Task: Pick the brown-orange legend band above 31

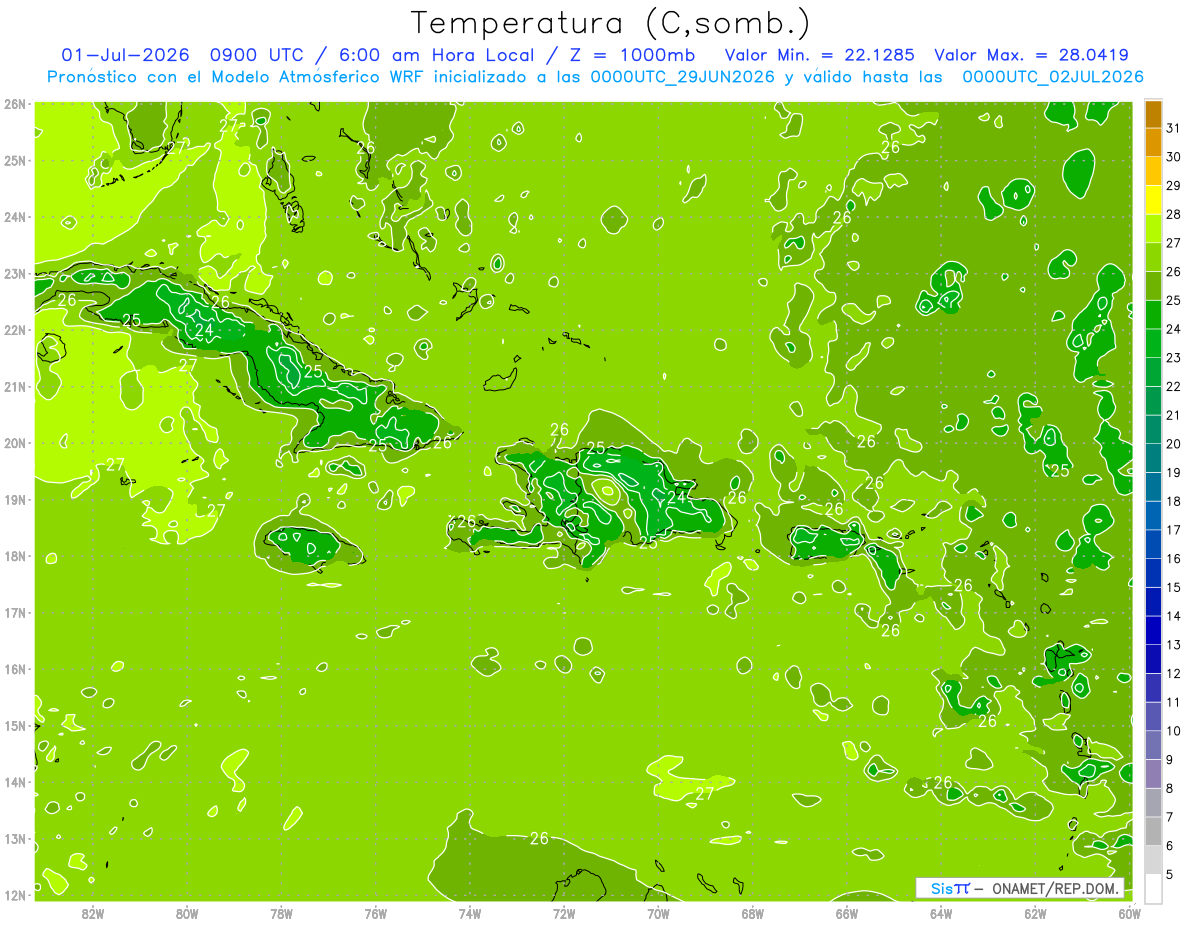Action: (1153, 115)
